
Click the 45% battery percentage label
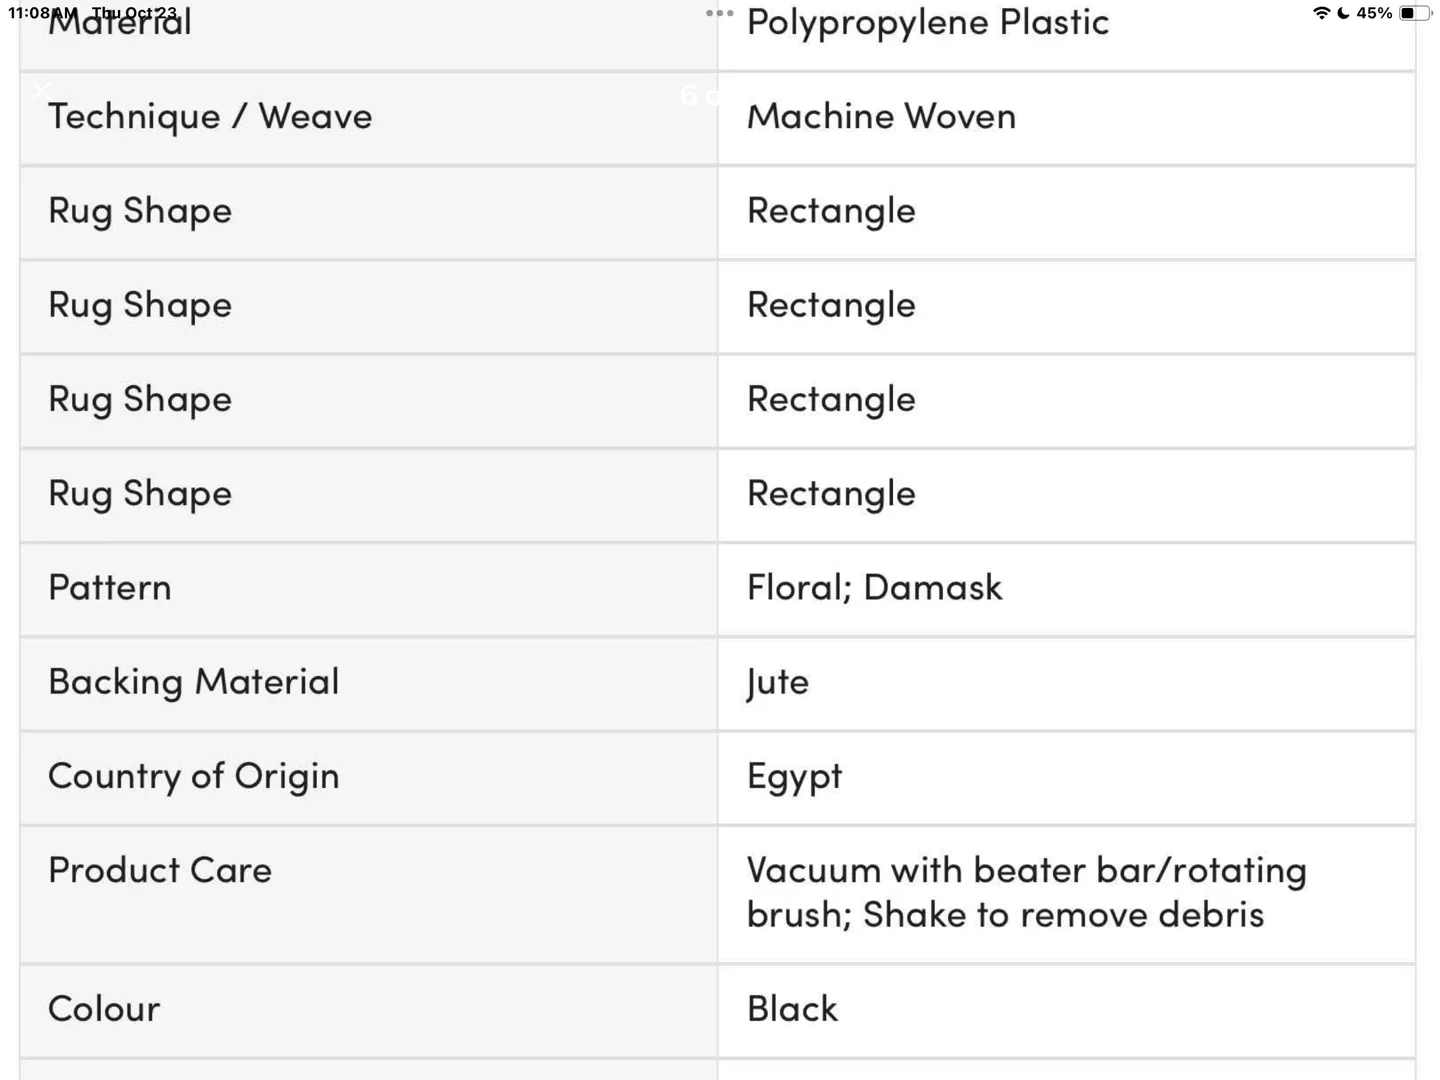(1376, 13)
